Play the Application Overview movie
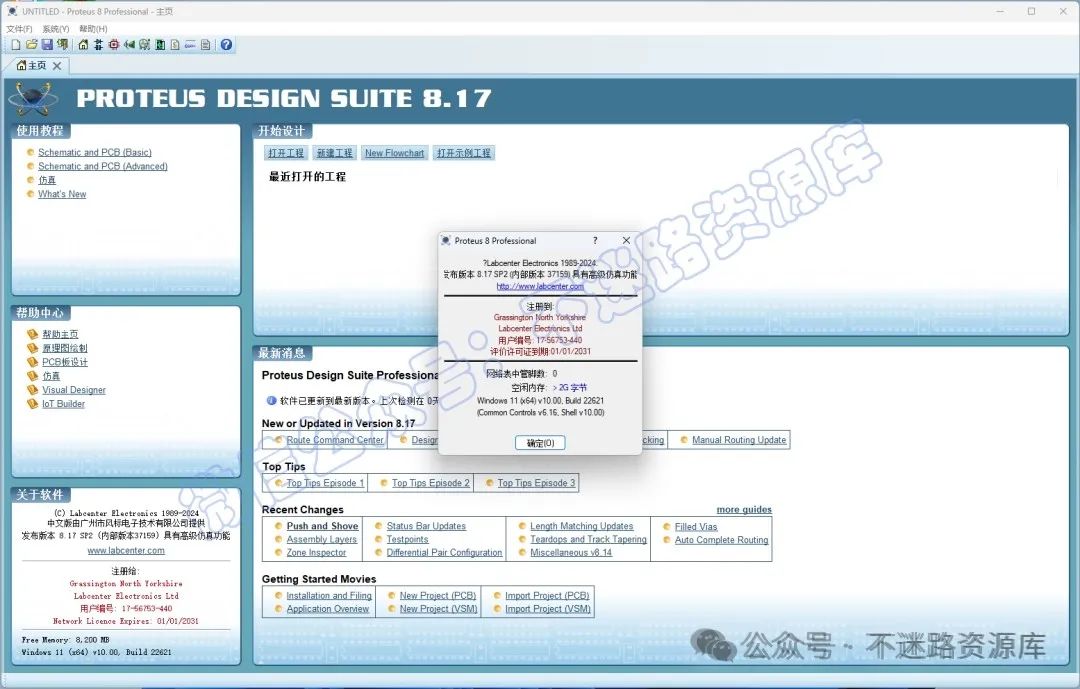The image size is (1080, 689). pos(328,609)
